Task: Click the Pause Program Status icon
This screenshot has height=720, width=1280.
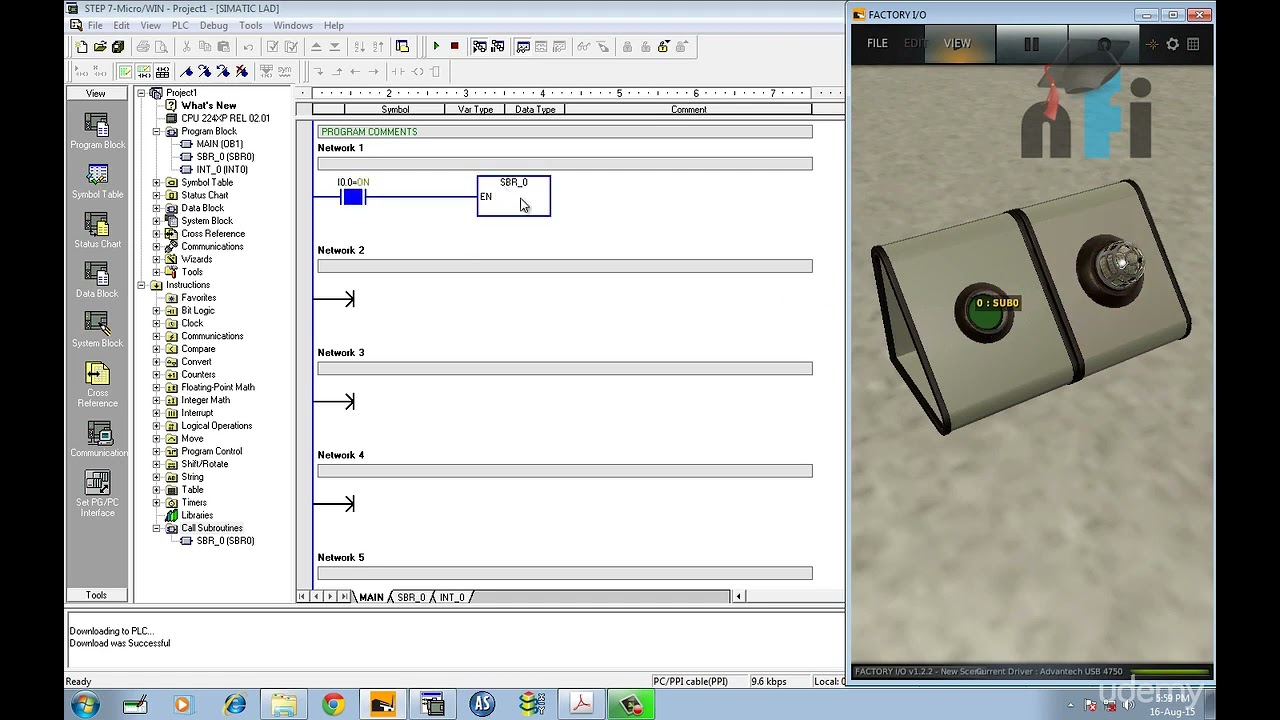Action: [497, 47]
